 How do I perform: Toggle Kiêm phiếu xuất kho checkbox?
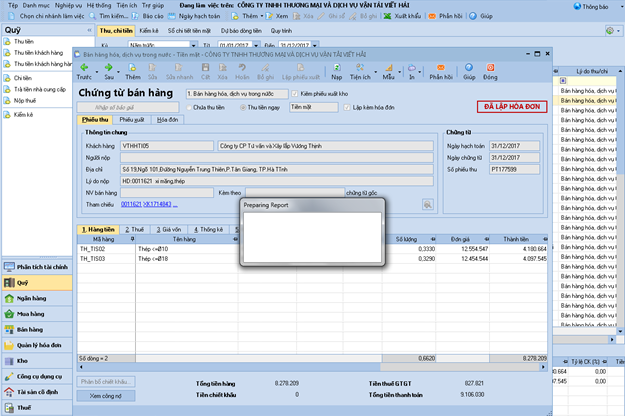pyautogui.click(x=295, y=94)
